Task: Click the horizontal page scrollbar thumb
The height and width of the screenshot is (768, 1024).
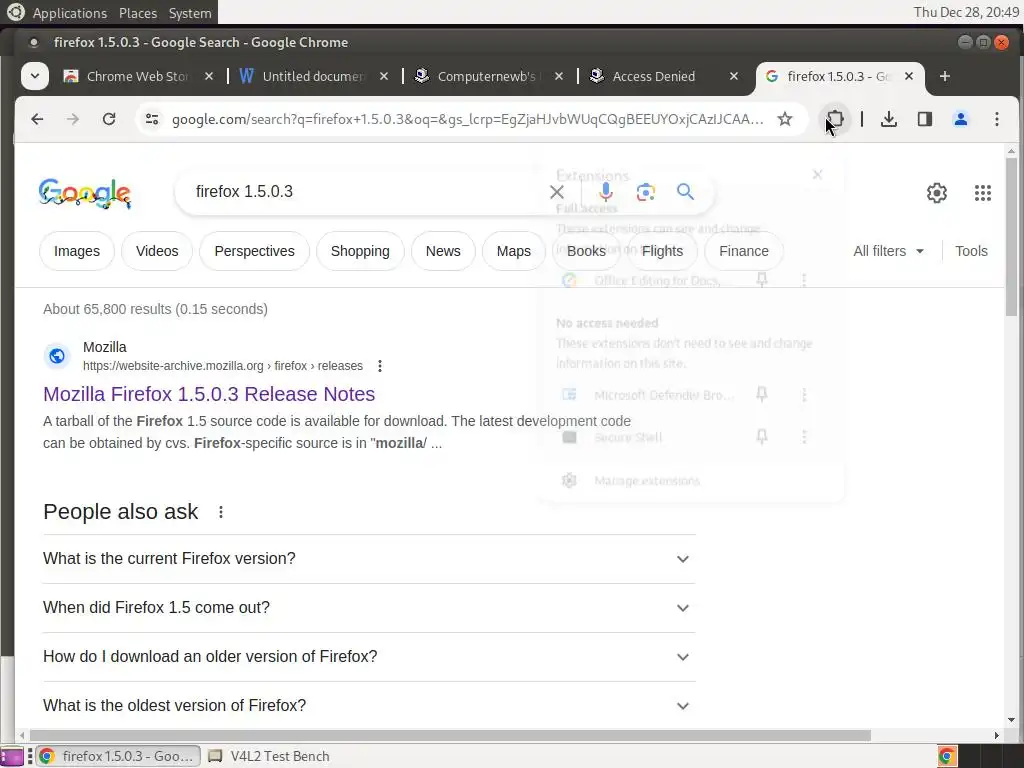Action: 450,735
